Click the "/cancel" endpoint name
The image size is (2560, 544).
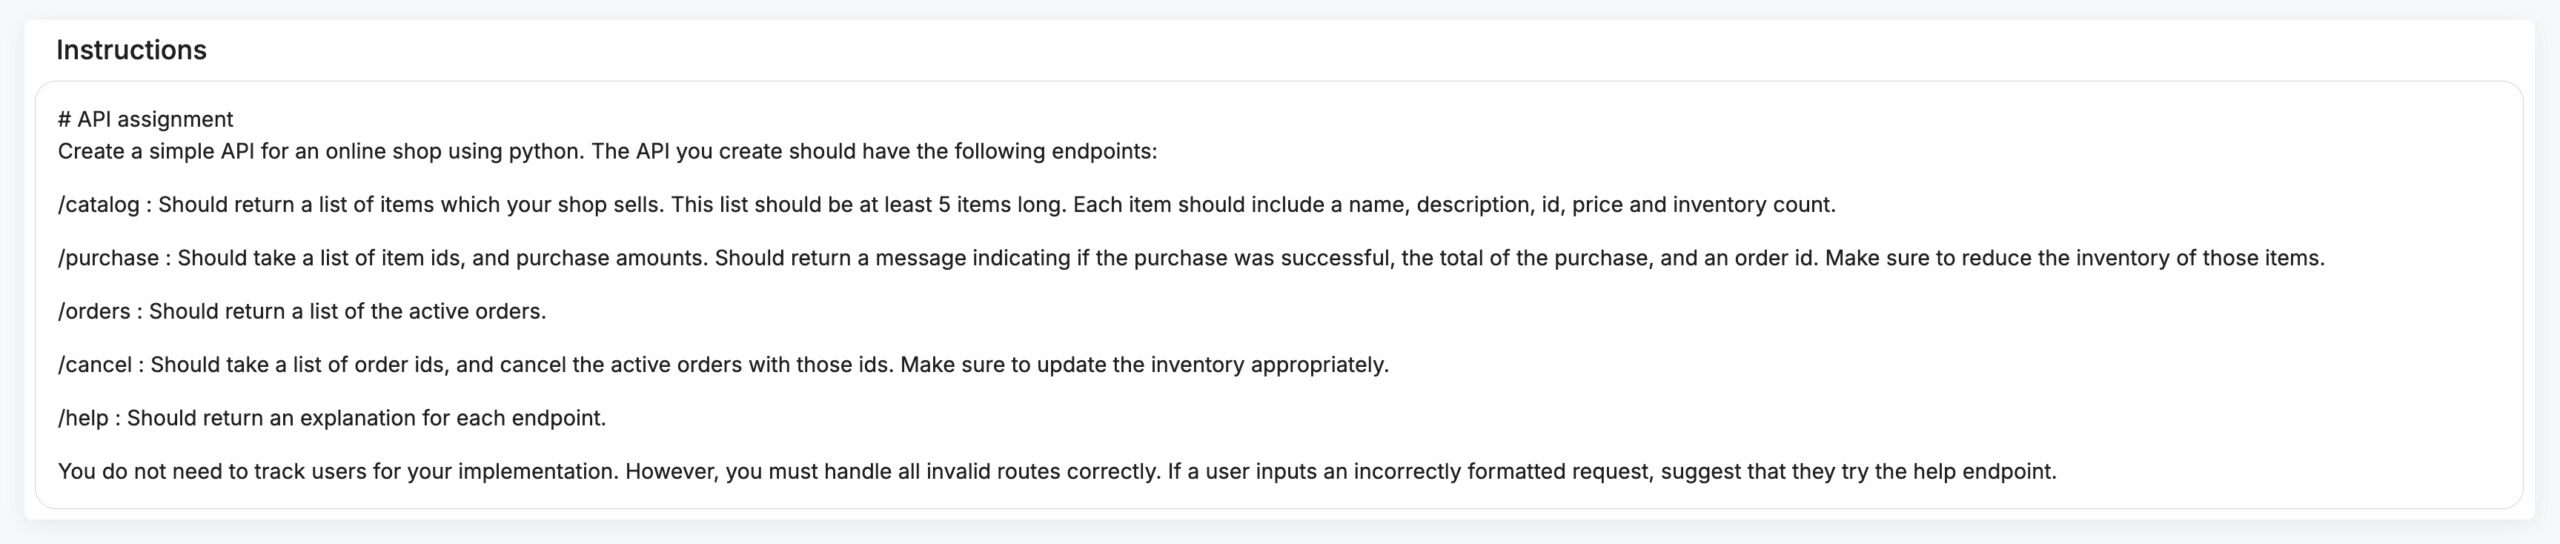94,365
